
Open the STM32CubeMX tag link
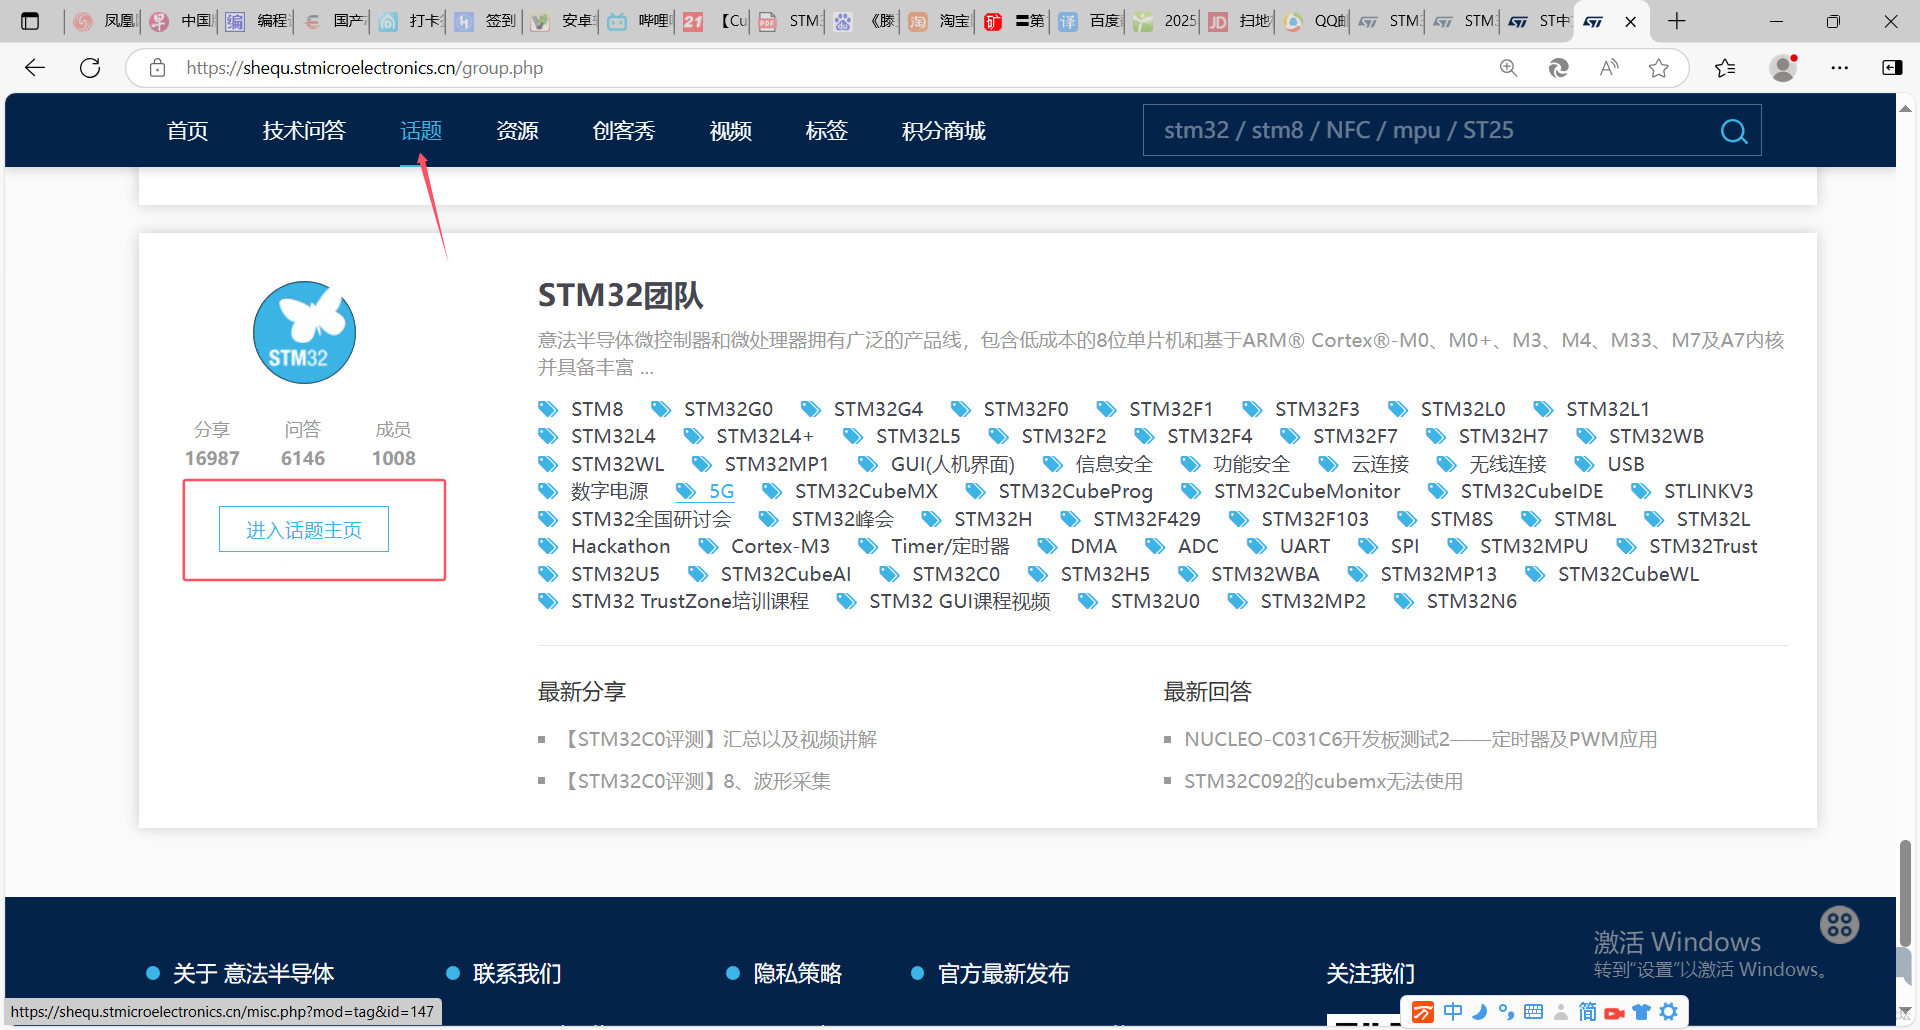(866, 491)
